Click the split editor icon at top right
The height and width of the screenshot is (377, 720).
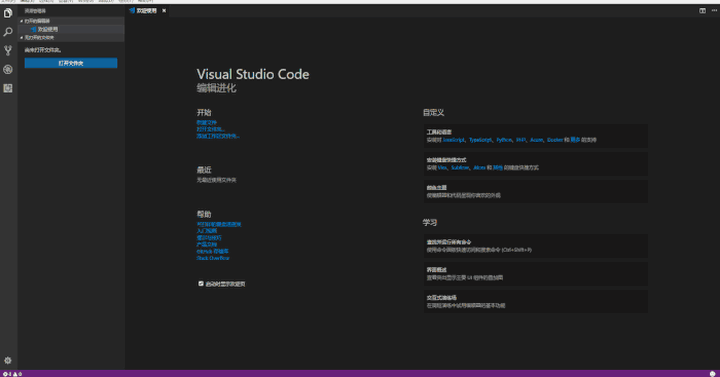click(x=702, y=11)
